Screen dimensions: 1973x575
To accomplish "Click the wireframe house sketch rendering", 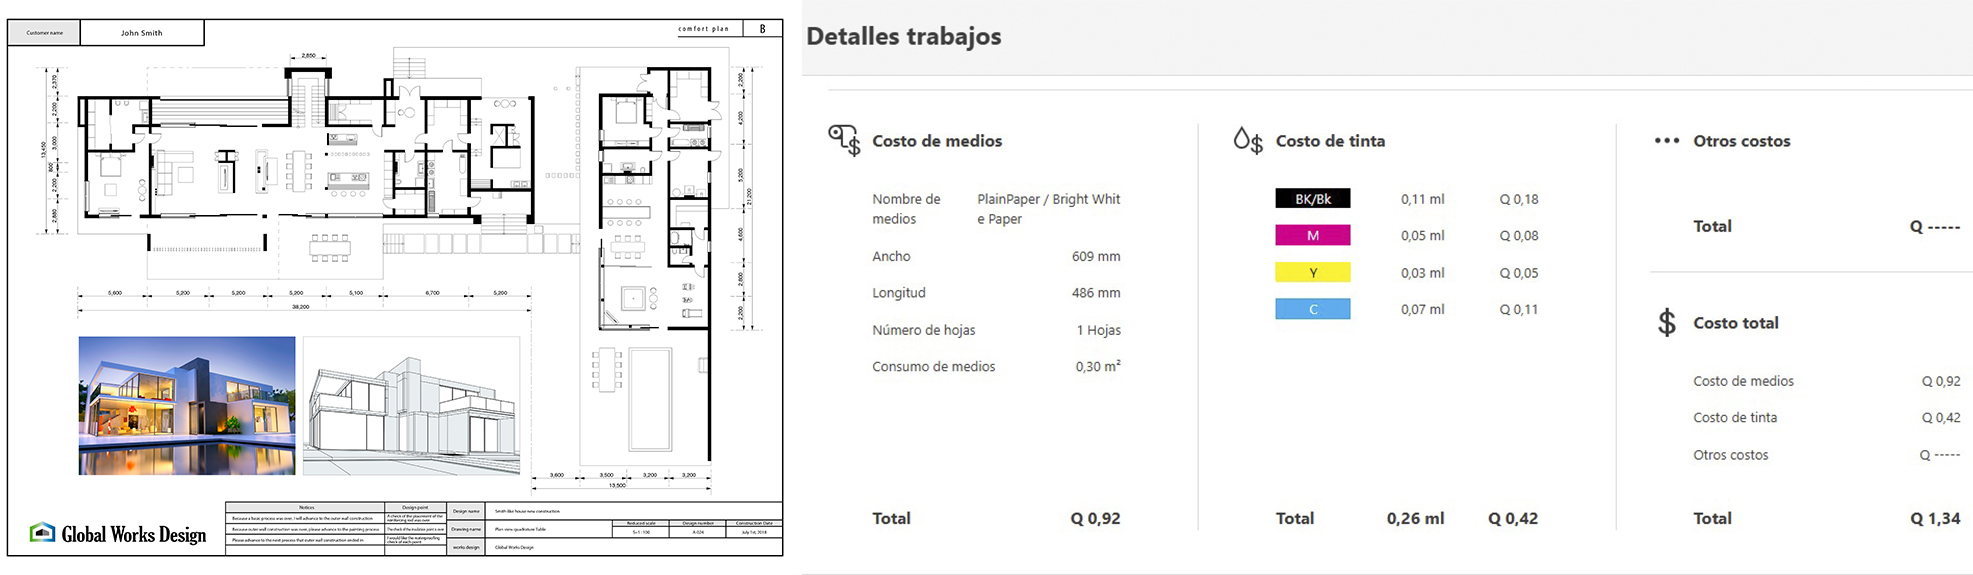I will coord(411,405).
